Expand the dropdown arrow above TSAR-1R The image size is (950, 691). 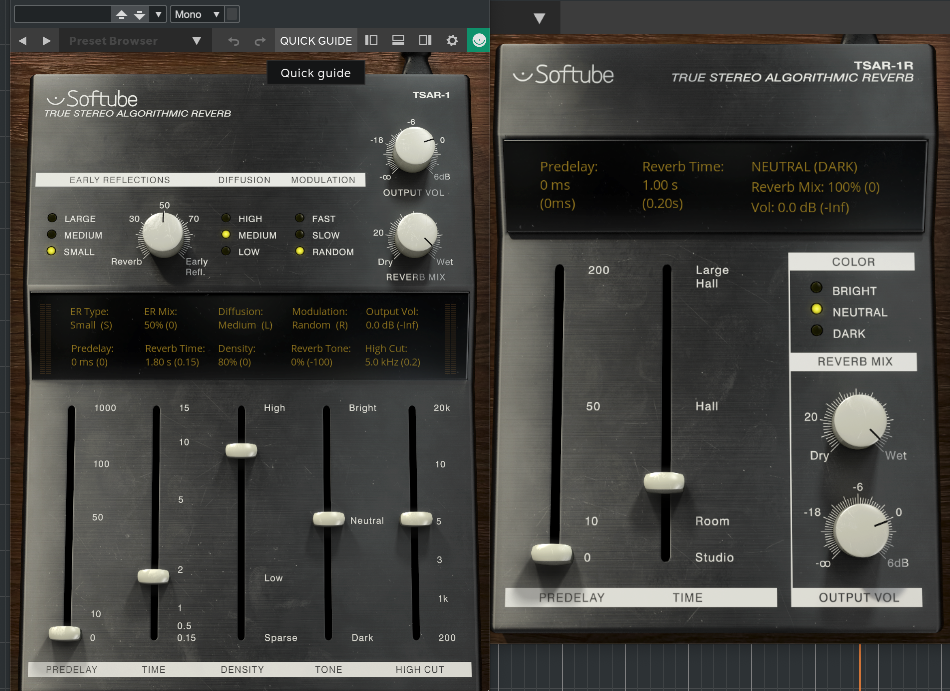pos(540,18)
